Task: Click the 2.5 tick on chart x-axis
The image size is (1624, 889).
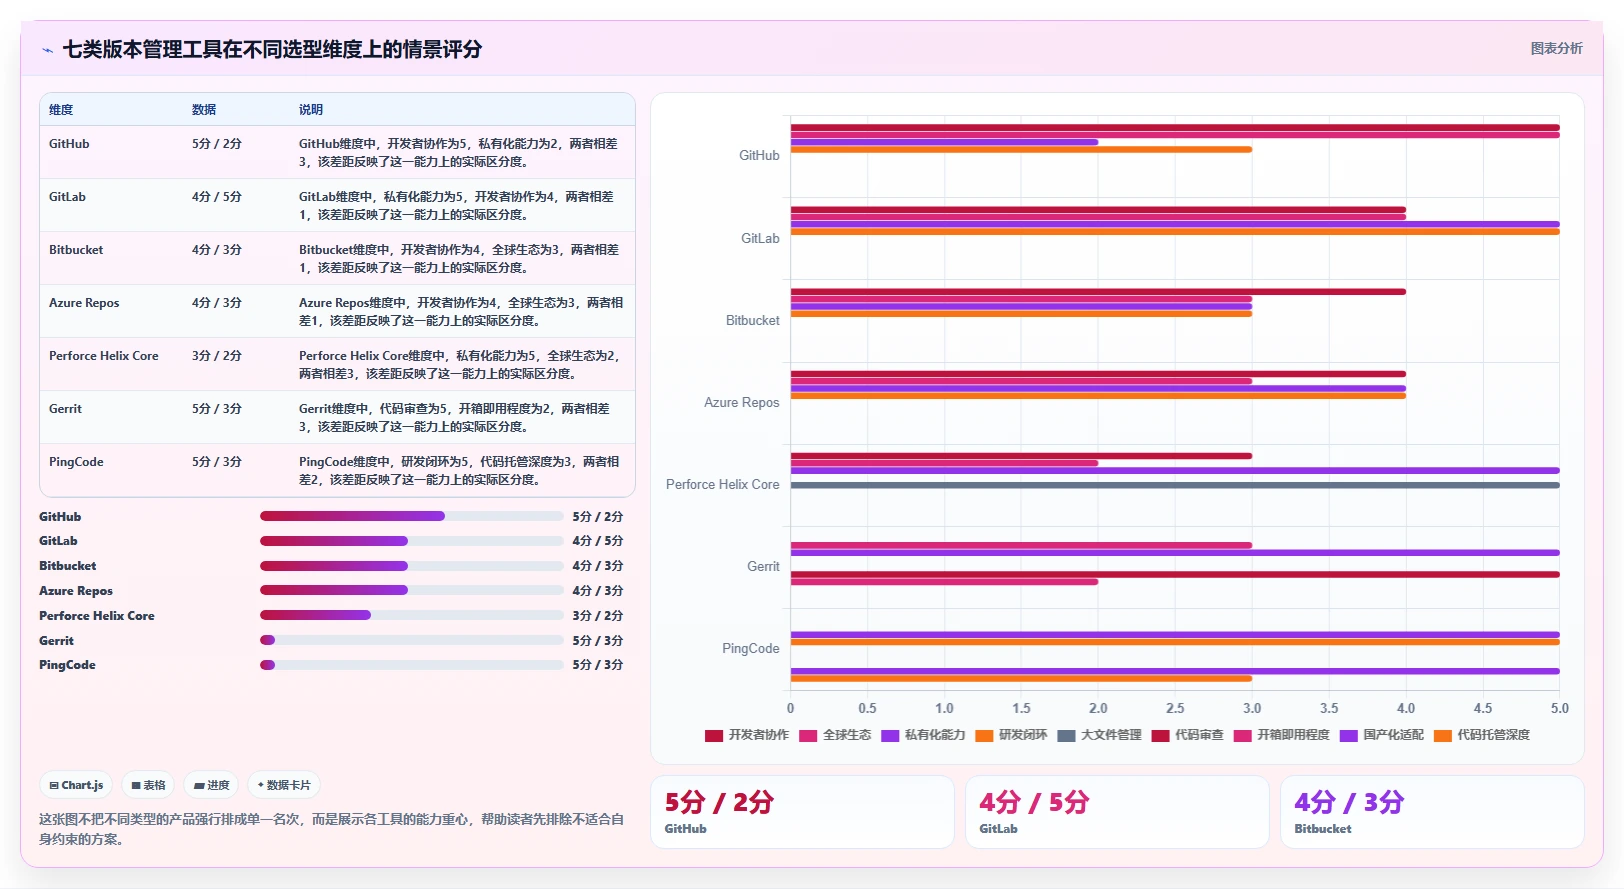Action: point(1175,708)
